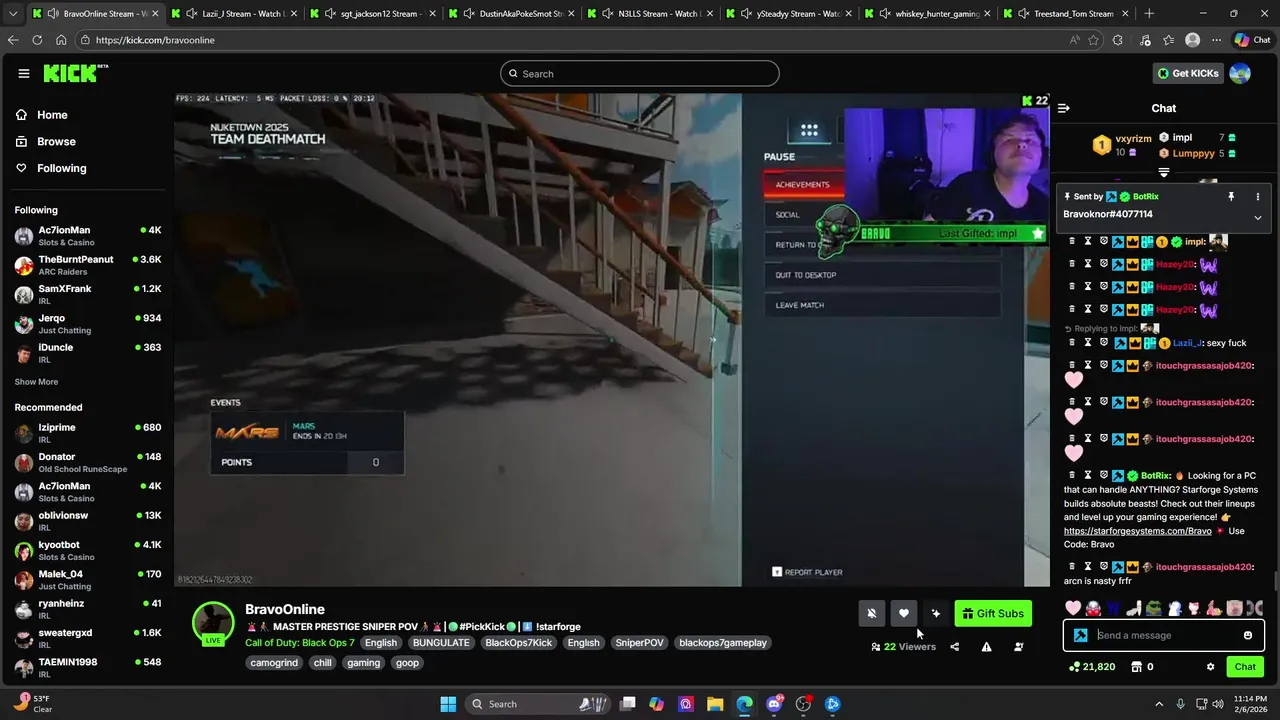
Task: Switch to the DustinAkaPokeSmot Stream tab
Action: (510, 14)
